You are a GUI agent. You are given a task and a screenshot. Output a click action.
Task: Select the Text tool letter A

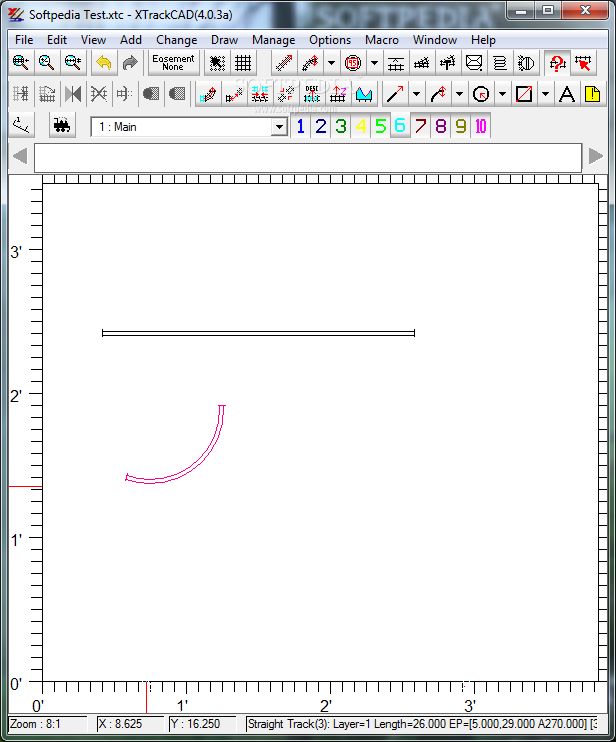567,94
